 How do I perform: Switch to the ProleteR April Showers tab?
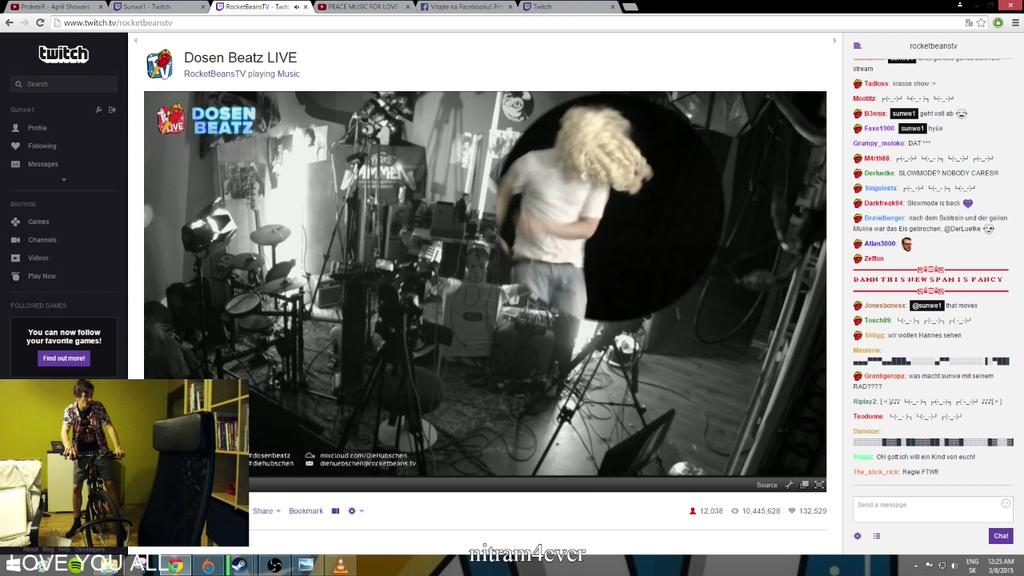coord(56,7)
